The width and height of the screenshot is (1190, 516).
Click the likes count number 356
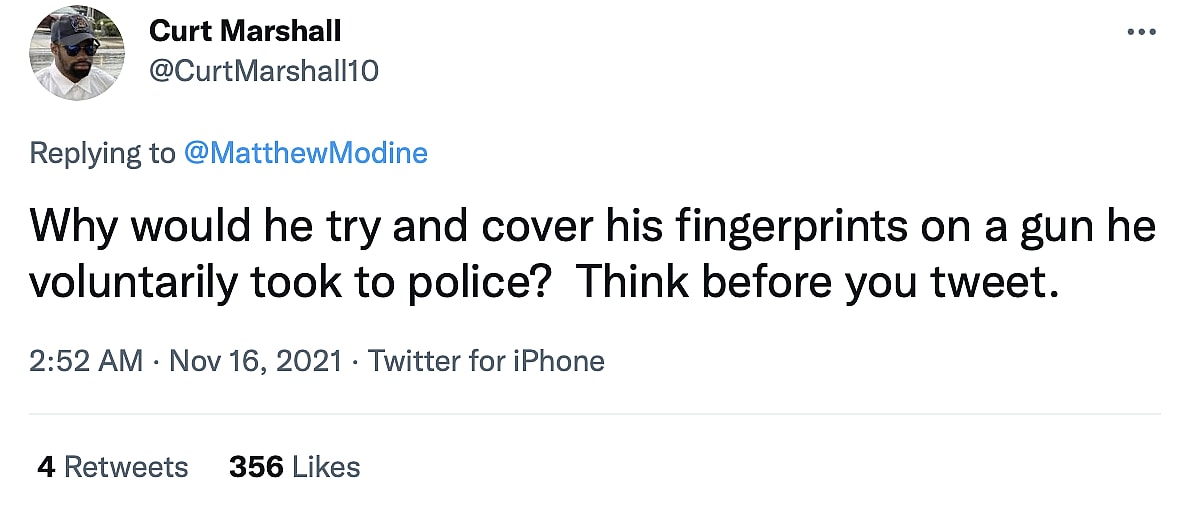[x=256, y=466]
